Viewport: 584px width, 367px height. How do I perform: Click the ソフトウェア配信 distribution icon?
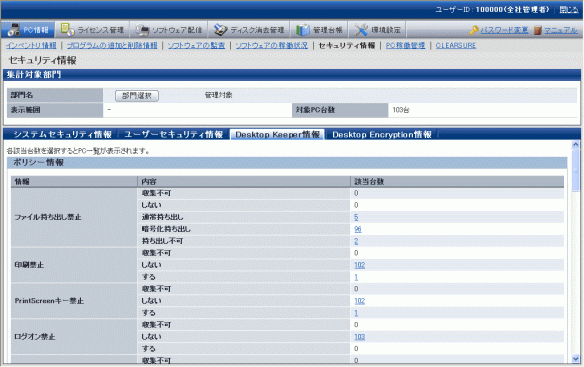[x=142, y=30]
